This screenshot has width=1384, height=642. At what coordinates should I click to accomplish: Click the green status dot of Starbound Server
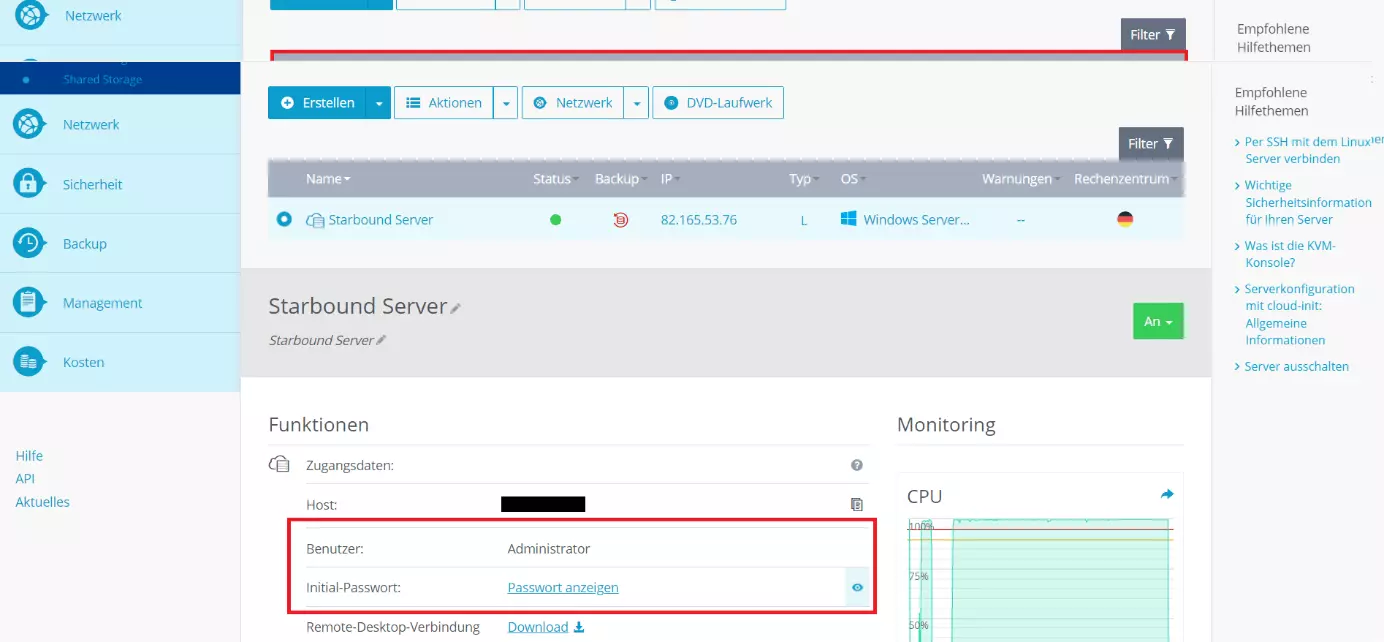point(556,220)
